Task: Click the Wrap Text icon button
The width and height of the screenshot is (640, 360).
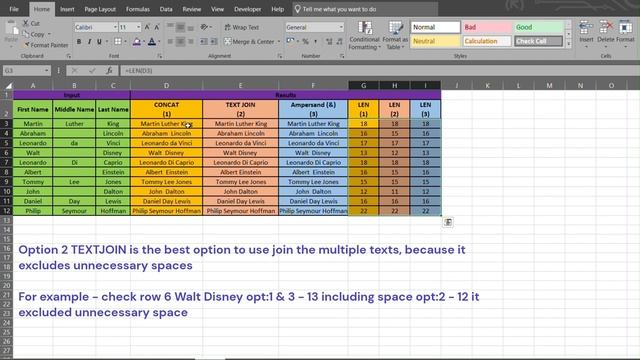Action: tap(242, 27)
